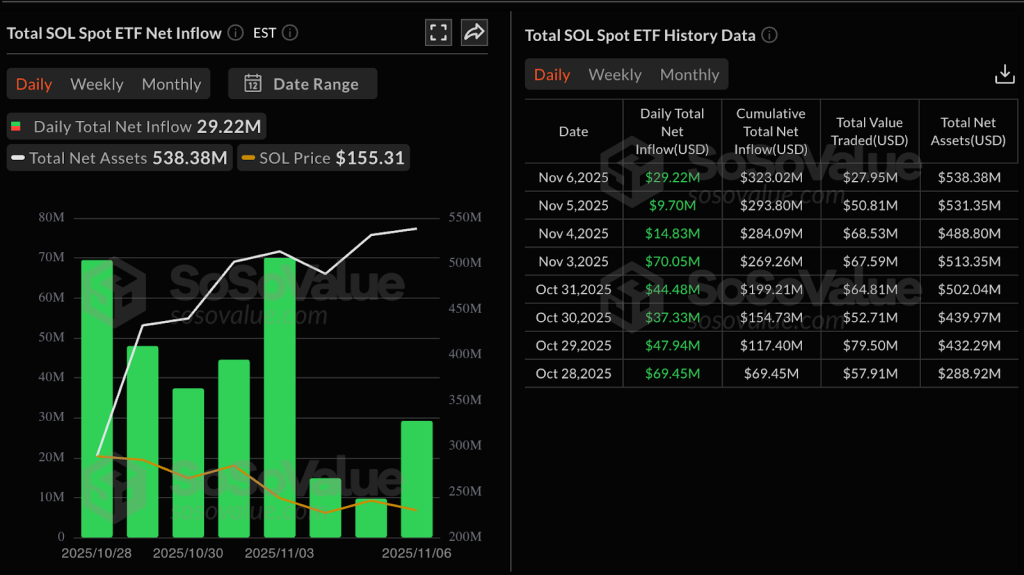Toggle SOL Price legend series

tap(323, 158)
